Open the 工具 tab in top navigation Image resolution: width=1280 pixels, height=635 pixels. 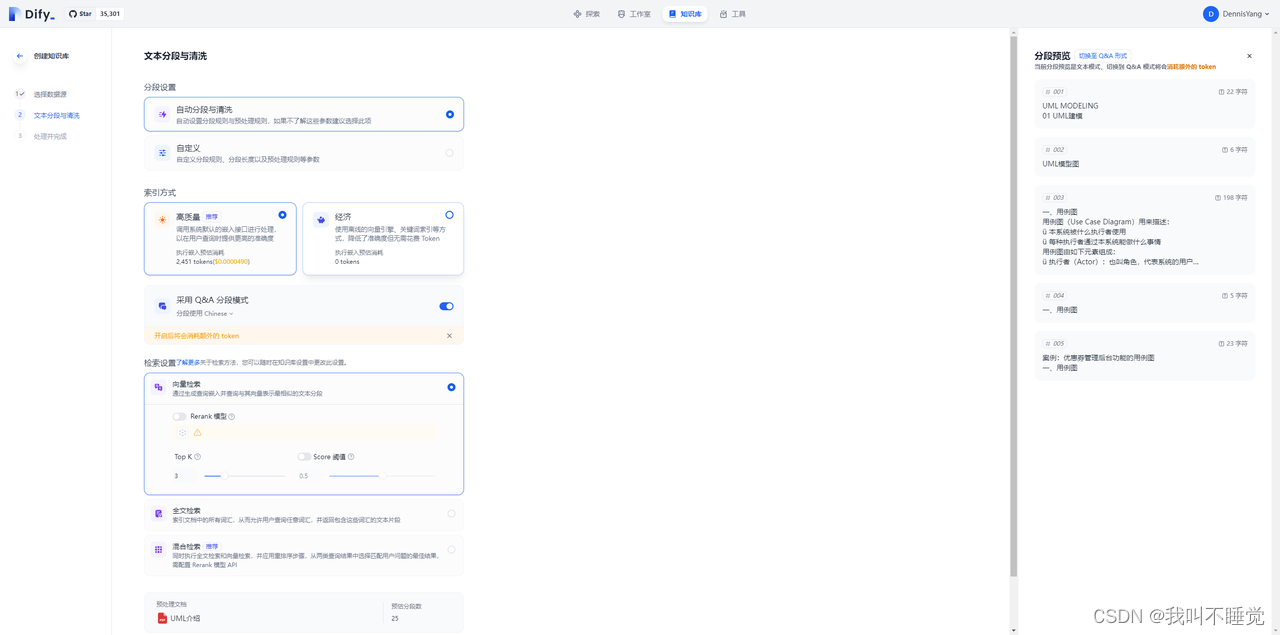[733, 14]
